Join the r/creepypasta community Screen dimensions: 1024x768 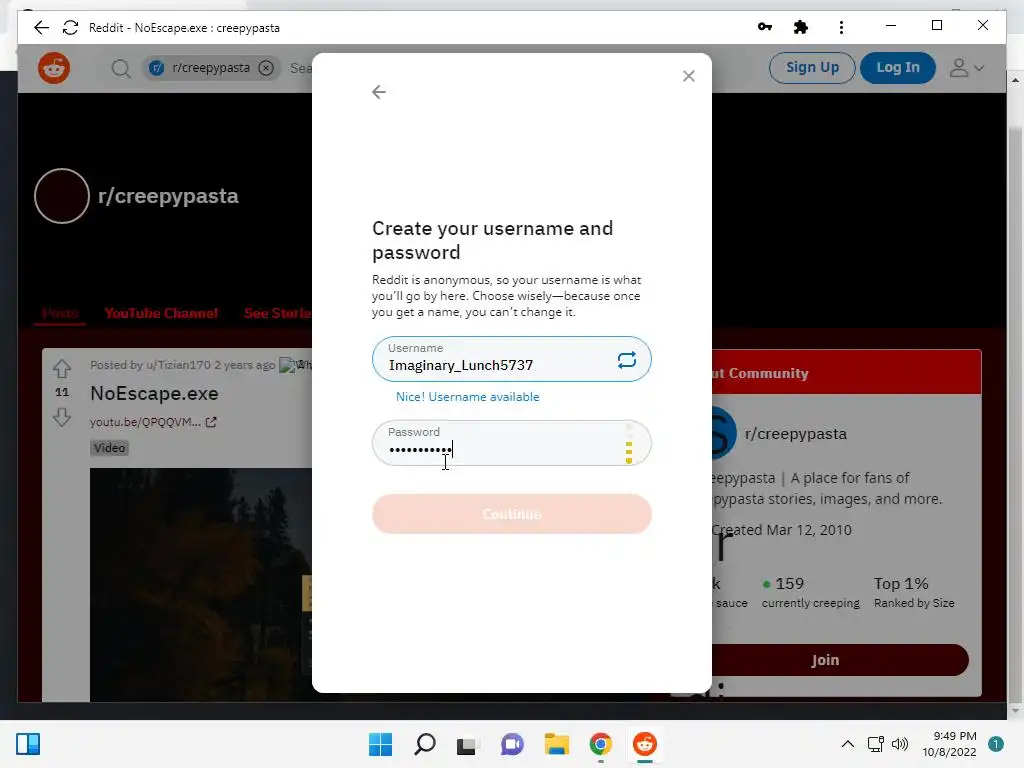pos(825,660)
